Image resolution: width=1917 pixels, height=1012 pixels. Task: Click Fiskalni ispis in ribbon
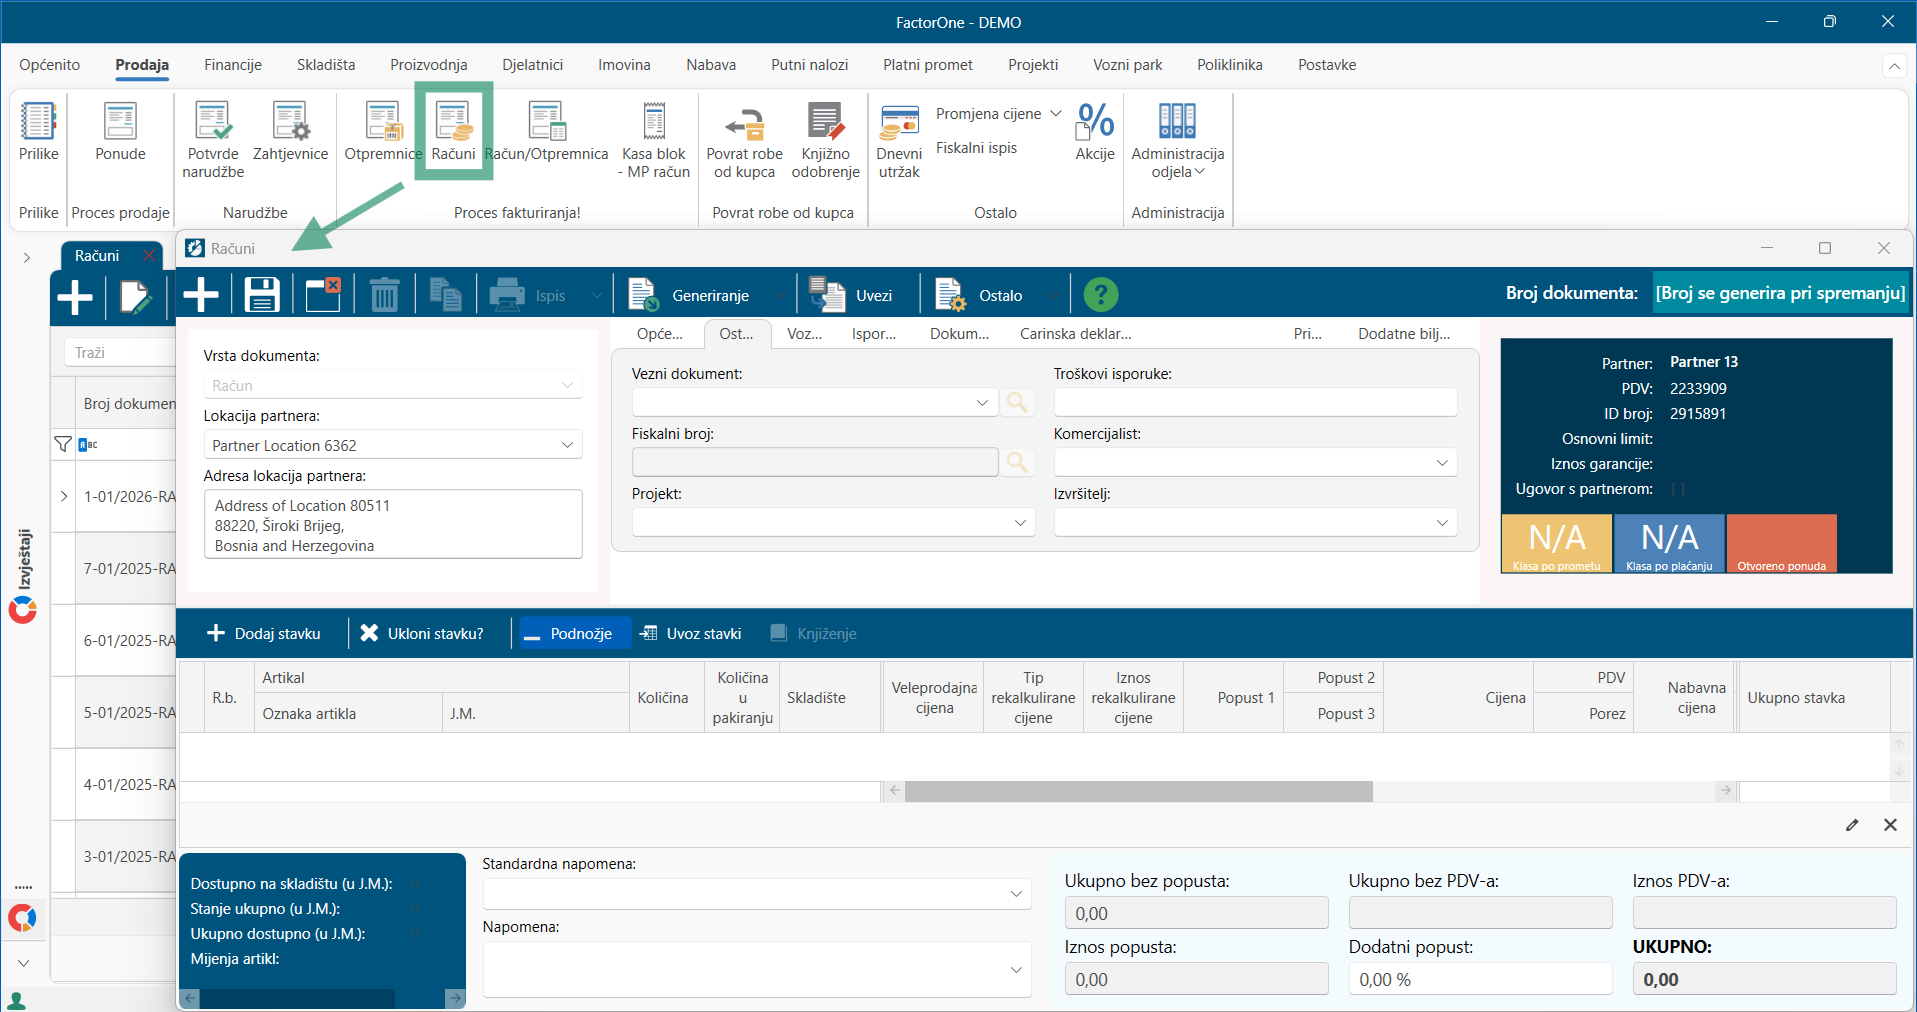coord(976,148)
